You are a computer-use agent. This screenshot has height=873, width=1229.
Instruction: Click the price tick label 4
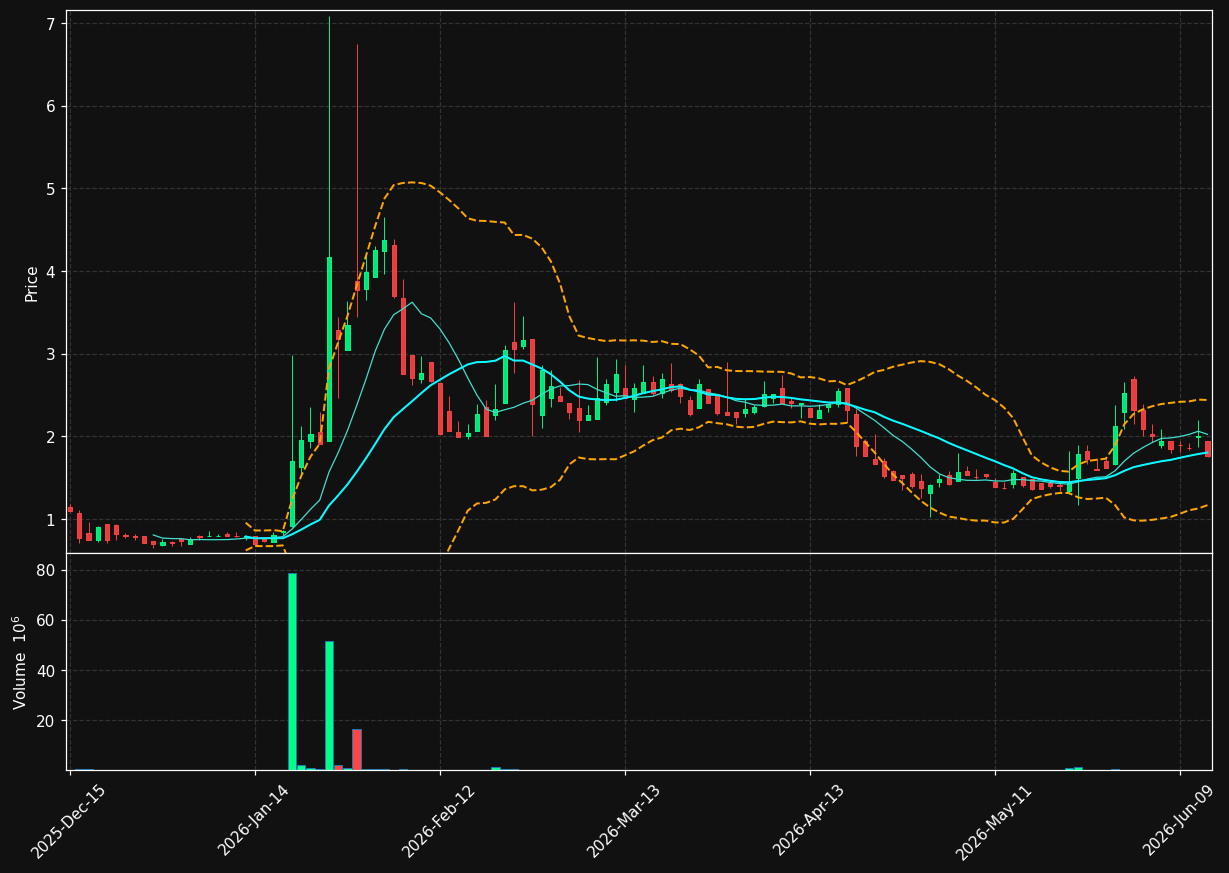pos(52,272)
